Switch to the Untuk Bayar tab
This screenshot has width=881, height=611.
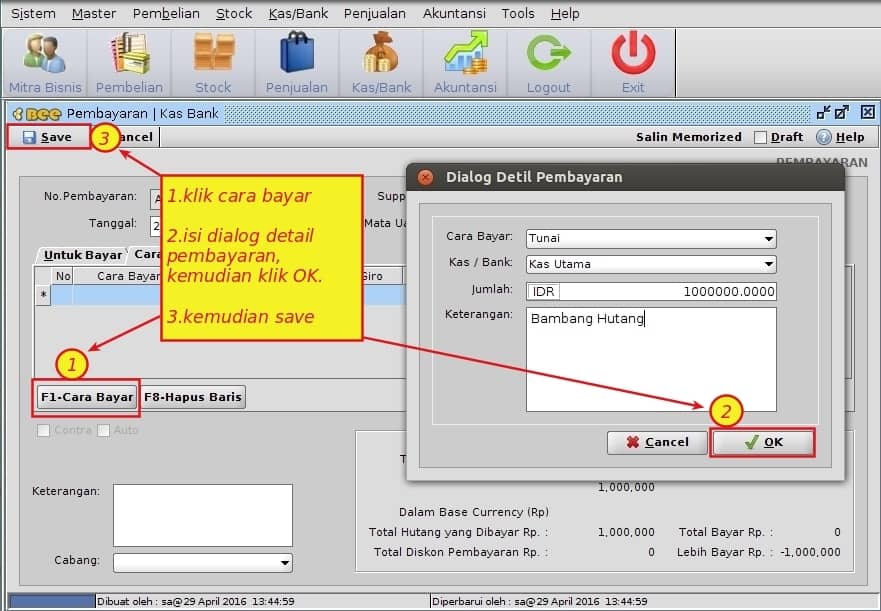83,255
